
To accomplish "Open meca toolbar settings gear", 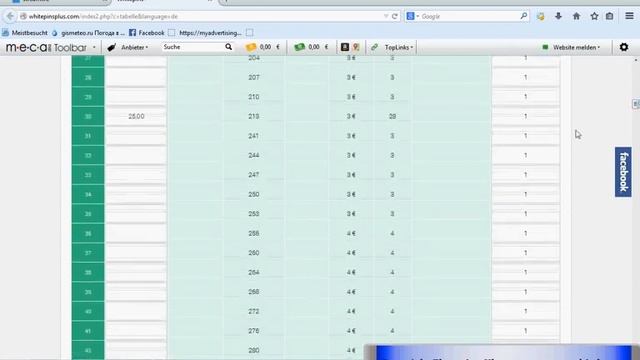I will [624, 47].
